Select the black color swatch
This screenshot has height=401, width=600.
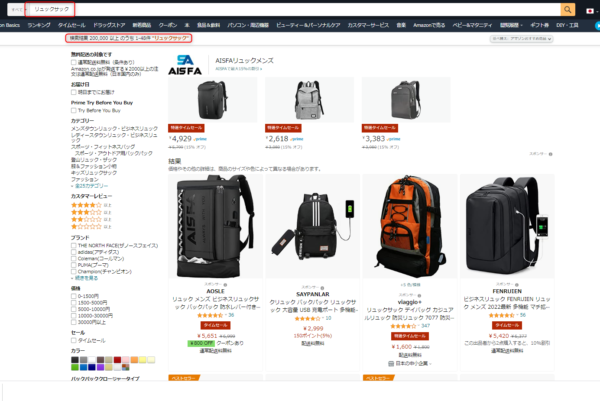pos(75,360)
